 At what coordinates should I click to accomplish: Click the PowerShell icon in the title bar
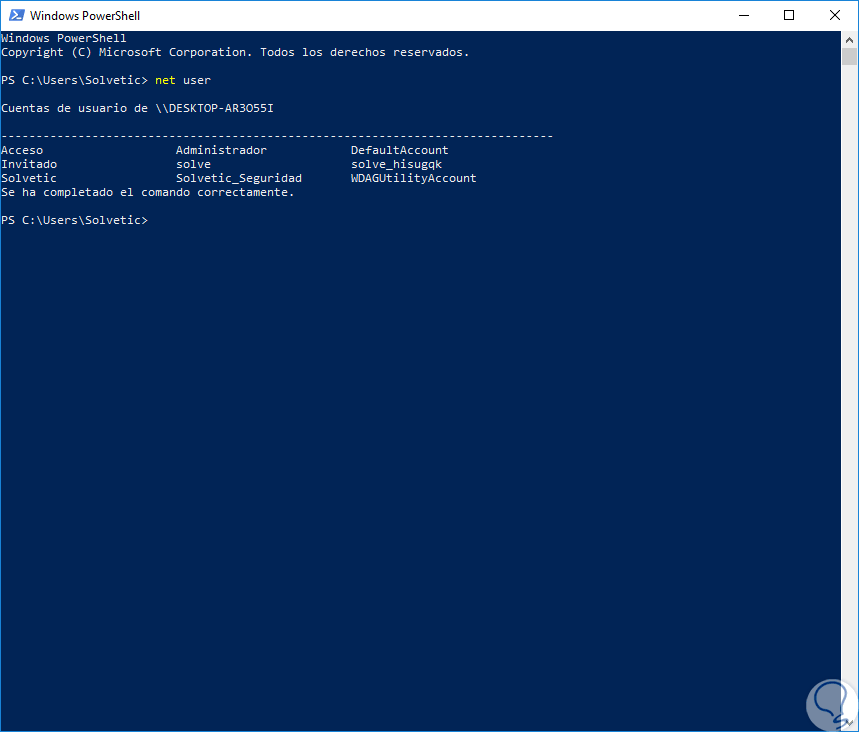click(16, 15)
